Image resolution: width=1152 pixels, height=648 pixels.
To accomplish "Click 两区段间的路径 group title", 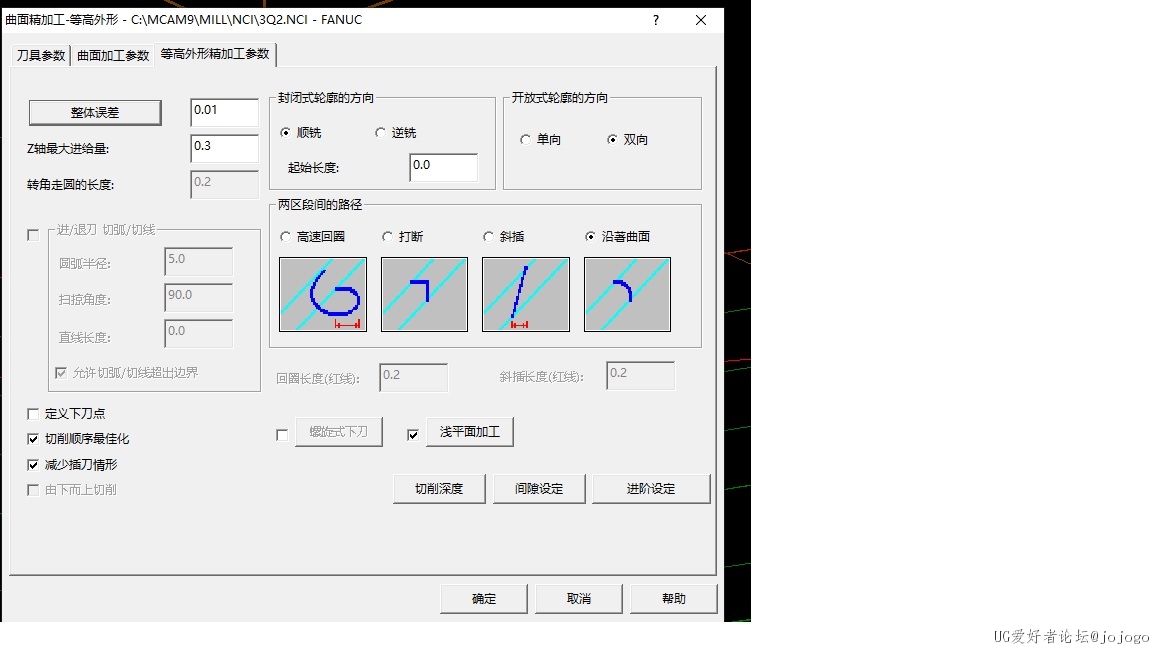I will [x=320, y=204].
